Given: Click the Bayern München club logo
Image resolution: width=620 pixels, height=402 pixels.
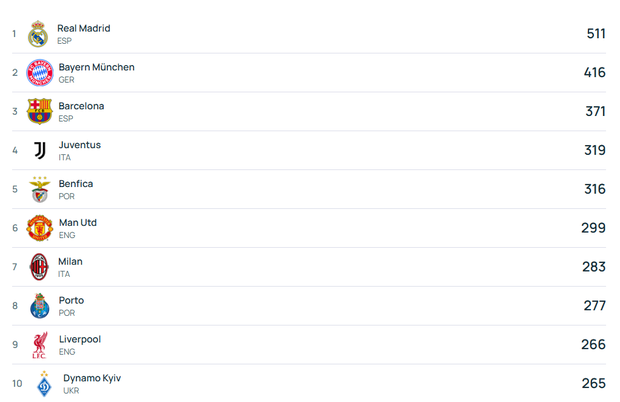Looking at the screenshot, I should pyautogui.click(x=39, y=73).
